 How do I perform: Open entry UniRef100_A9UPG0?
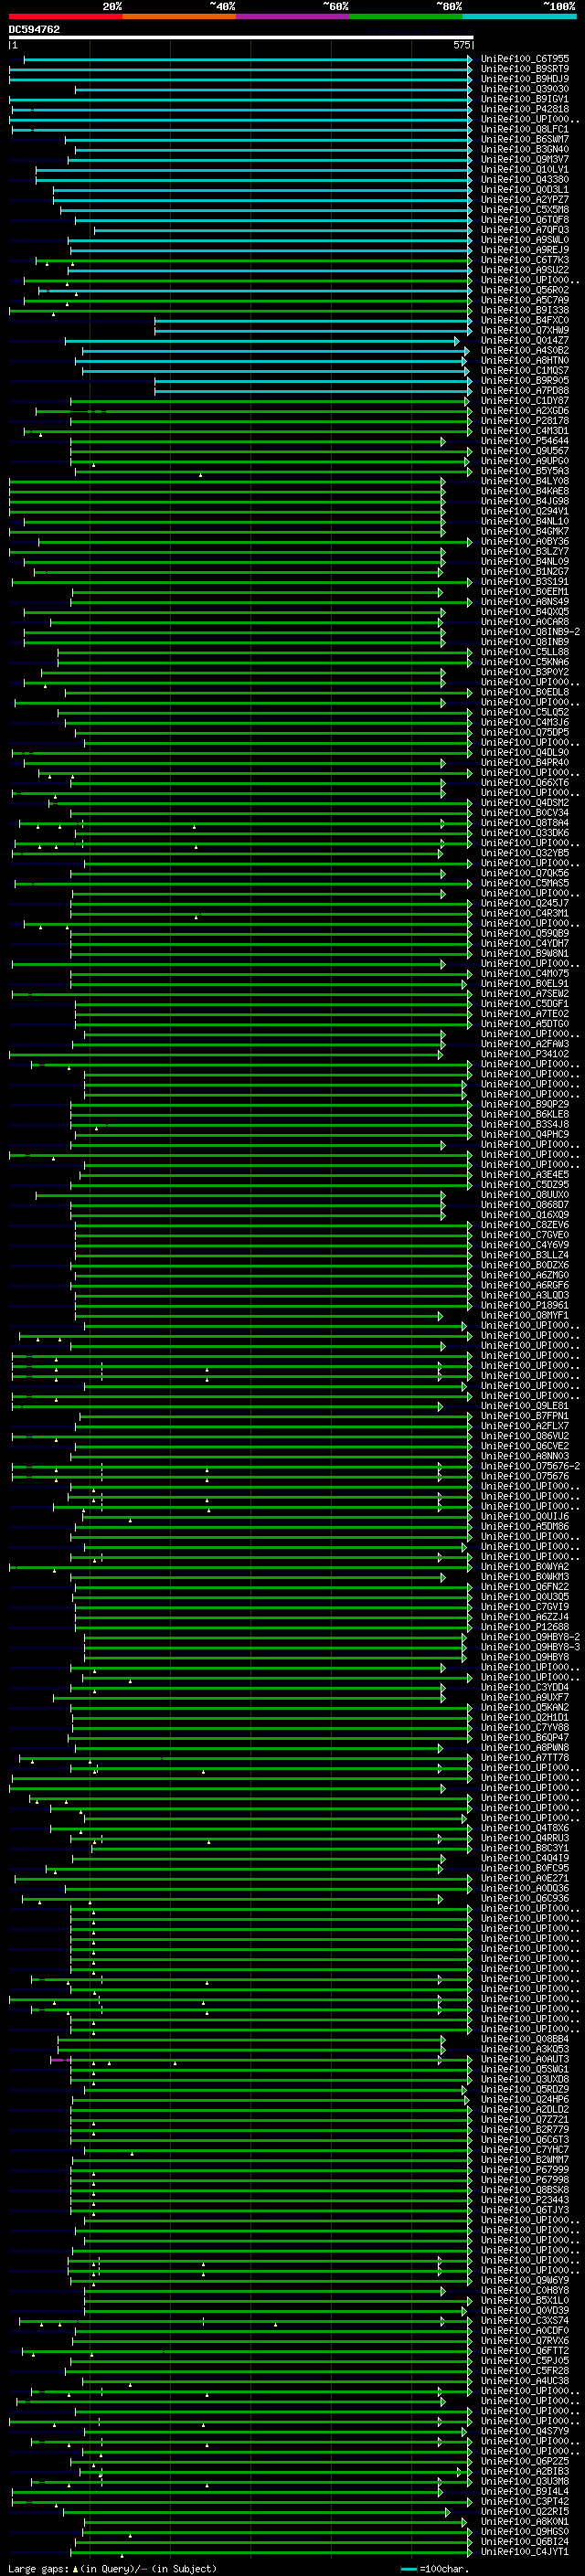click(524, 461)
